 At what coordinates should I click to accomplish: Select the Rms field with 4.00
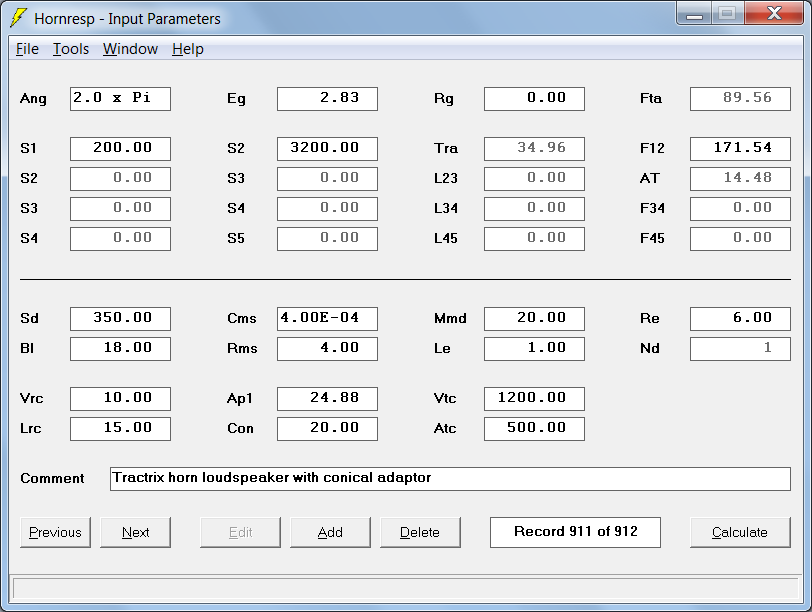(x=327, y=349)
